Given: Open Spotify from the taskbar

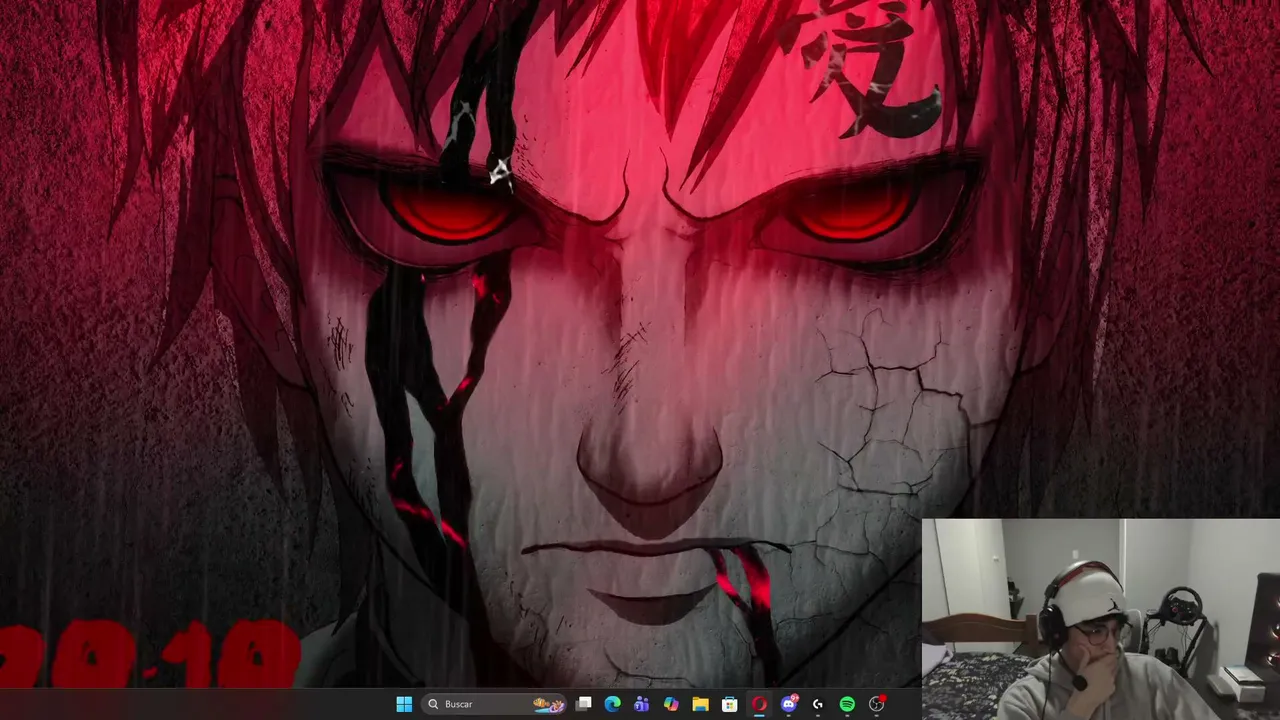Looking at the screenshot, I should [847, 704].
